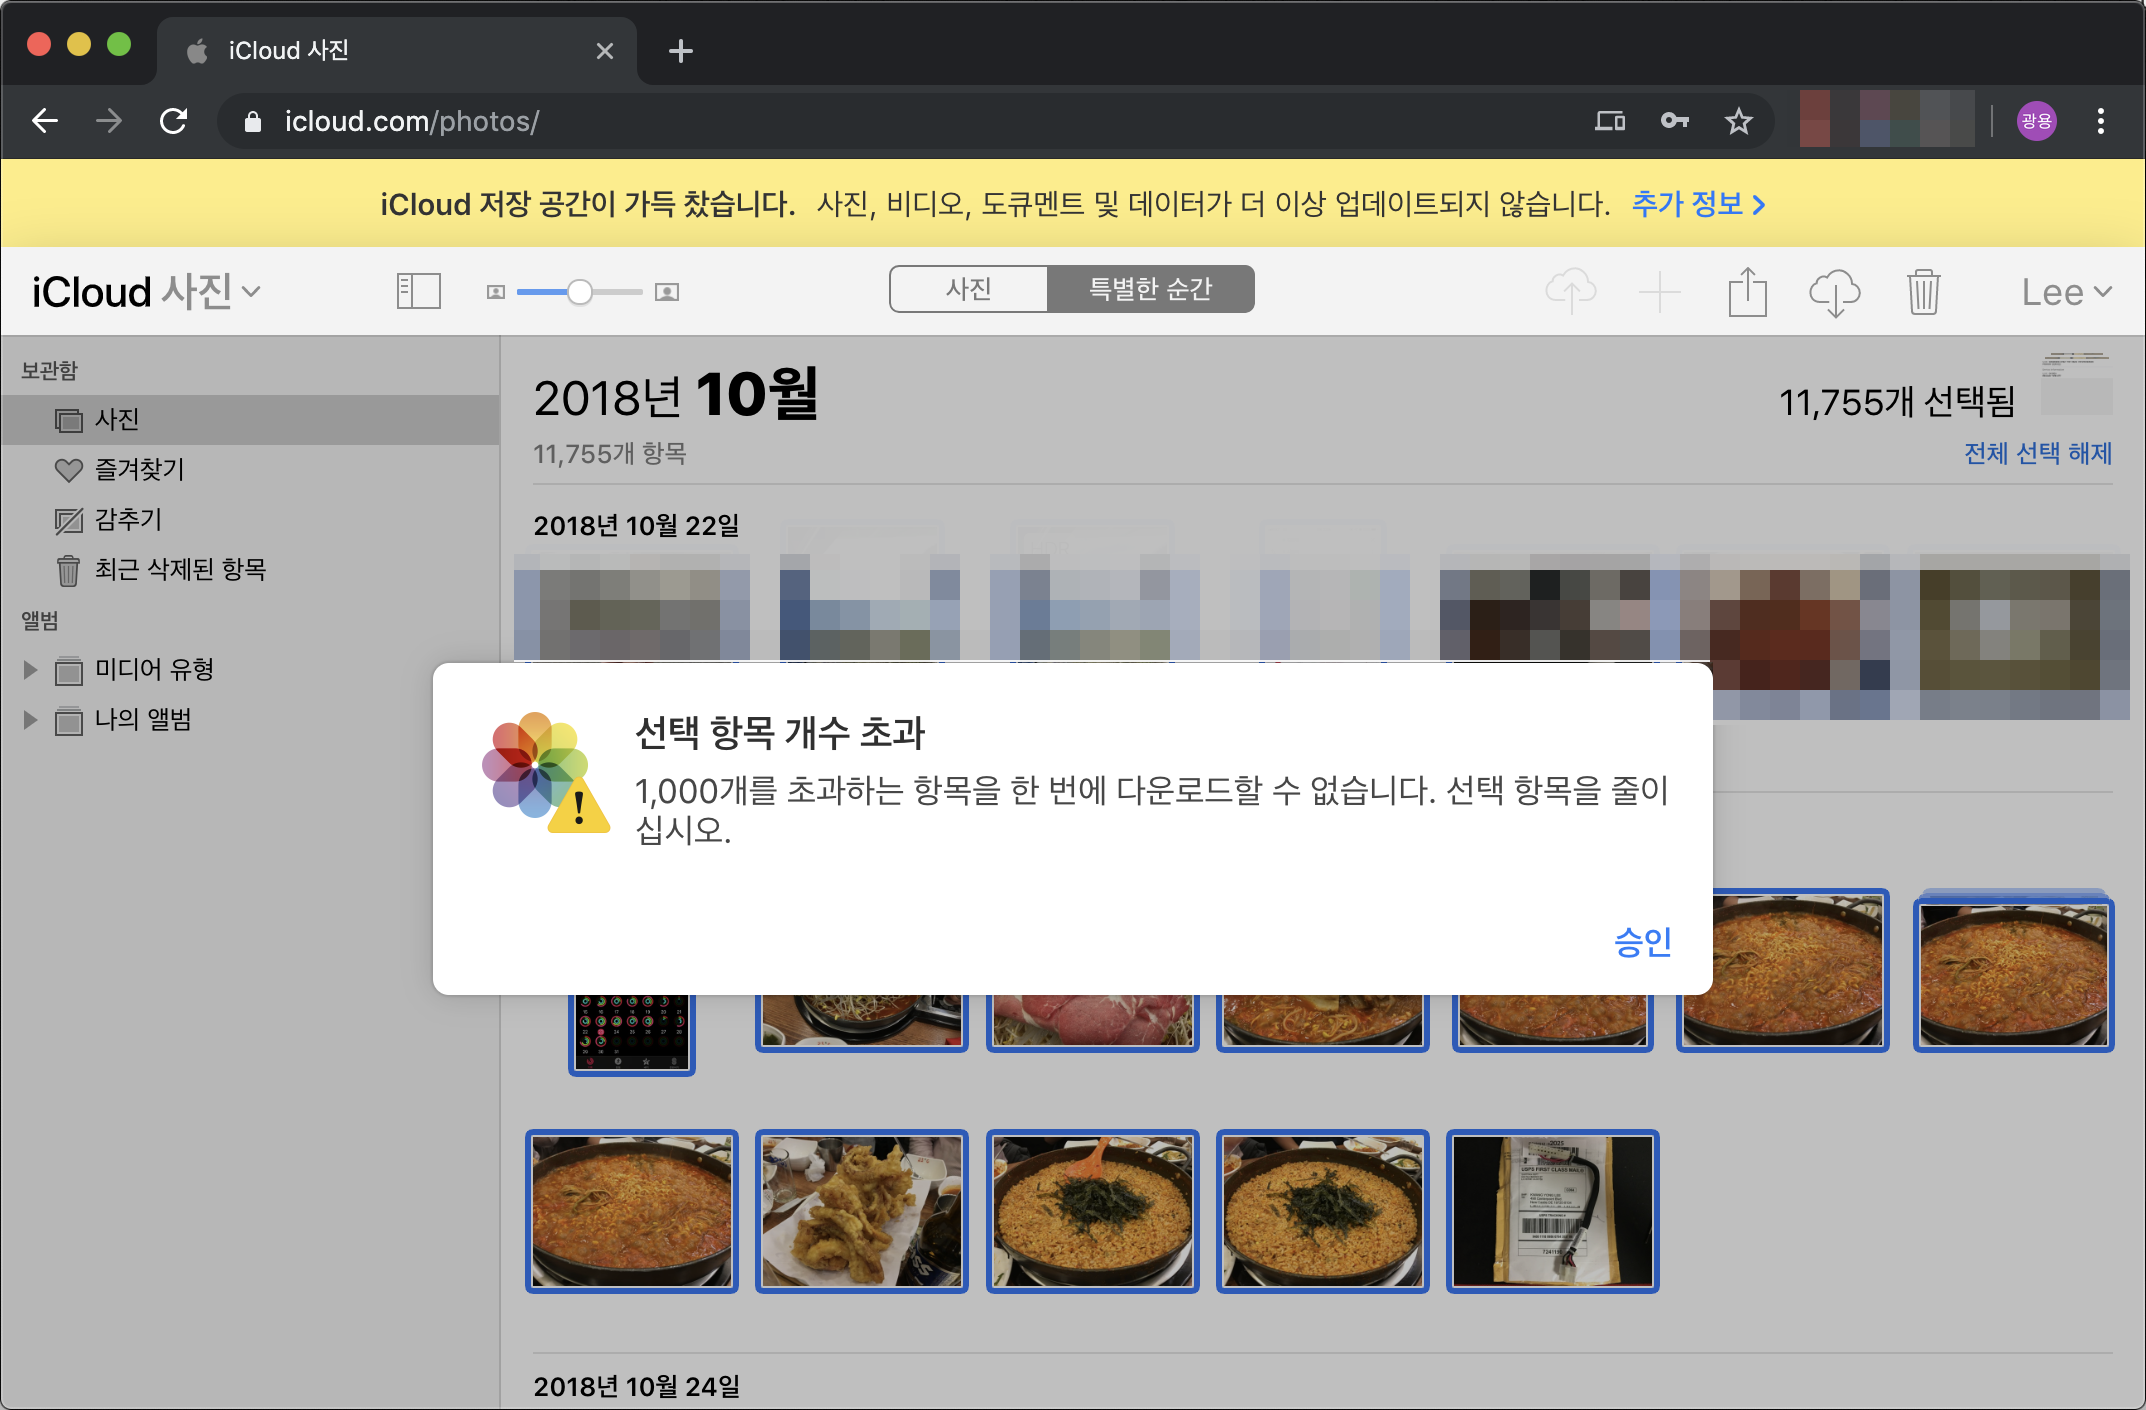Open the share icon in toolbar
Viewport: 2146px width, 1410px height.
[x=1747, y=292]
